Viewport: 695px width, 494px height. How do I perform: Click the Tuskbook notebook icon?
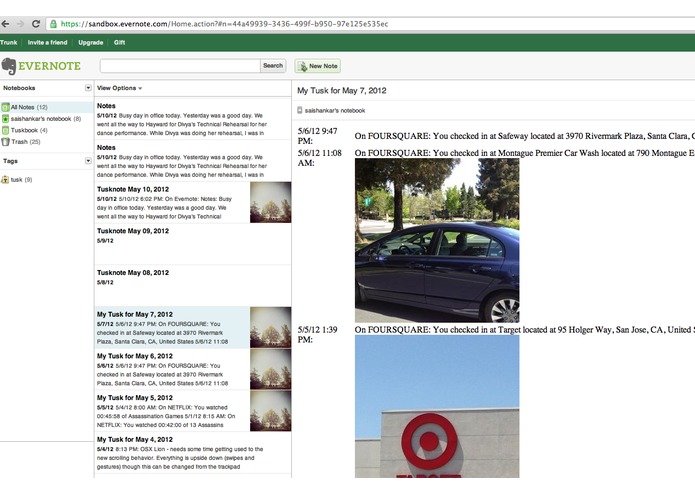tap(5, 130)
